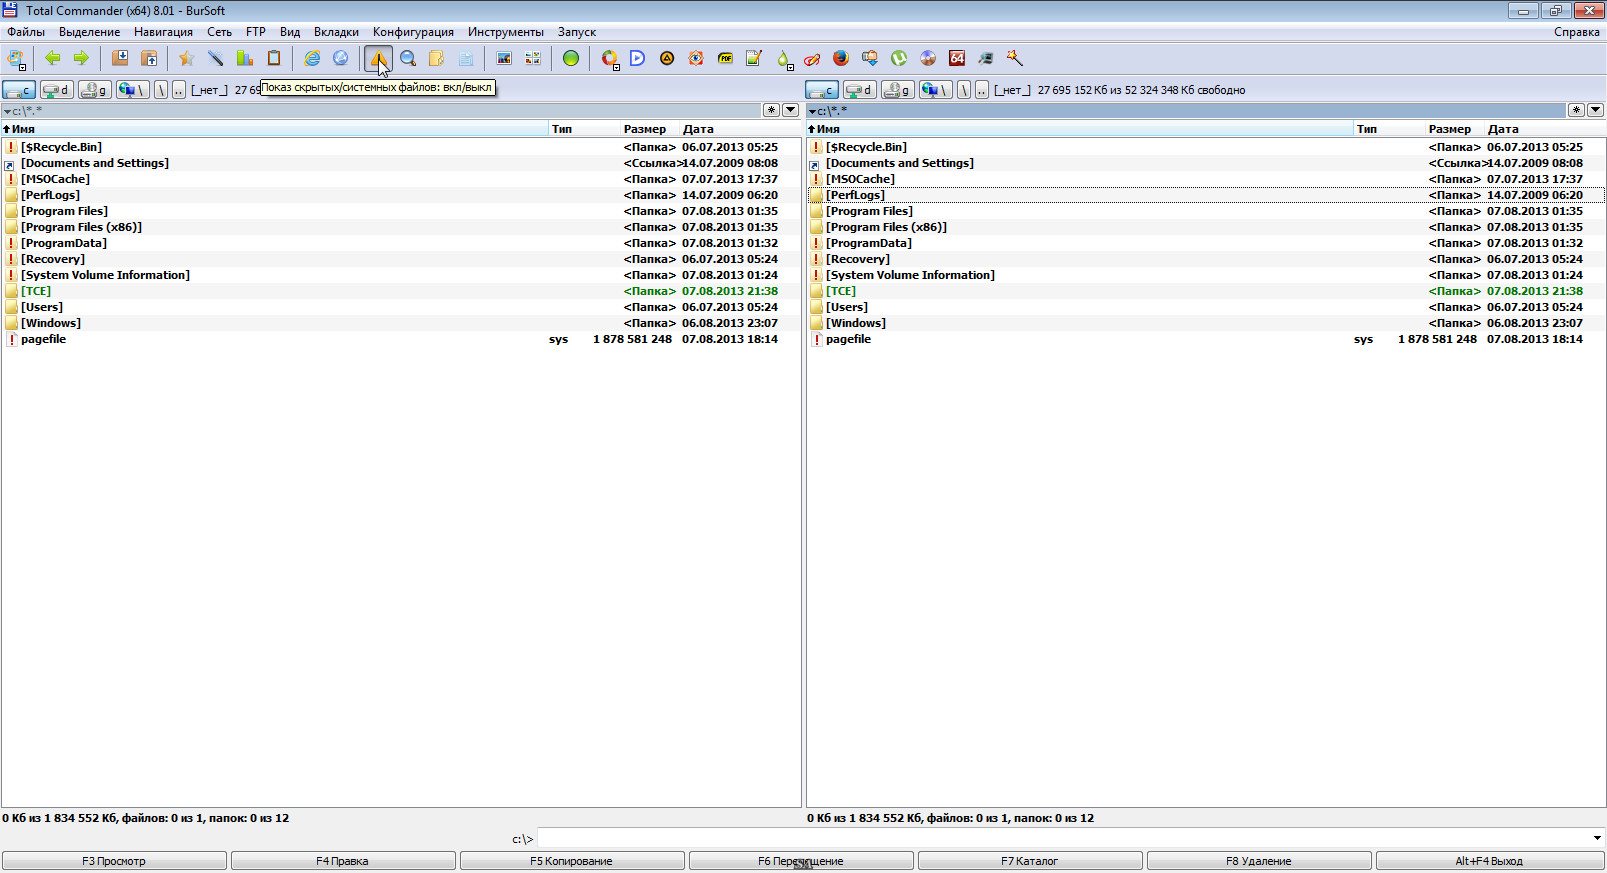Image resolution: width=1607 pixels, height=873 pixels.
Task: Click the yellow folders toolbar icon
Action: click(437, 58)
